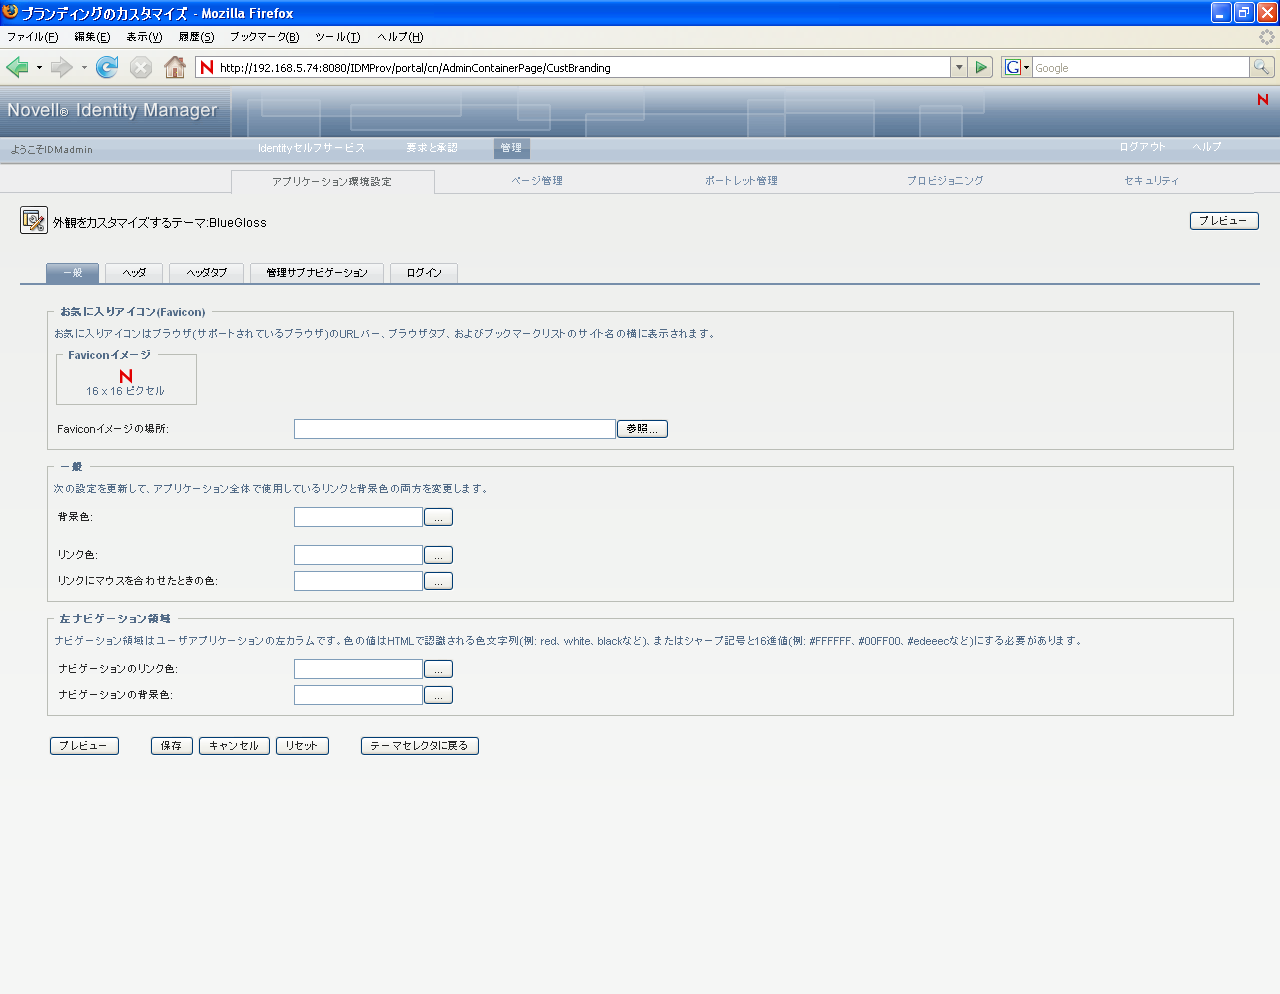Click the プレビュー button beside the theme title
The image size is (1280, 994).
(x=1224, y=221)
